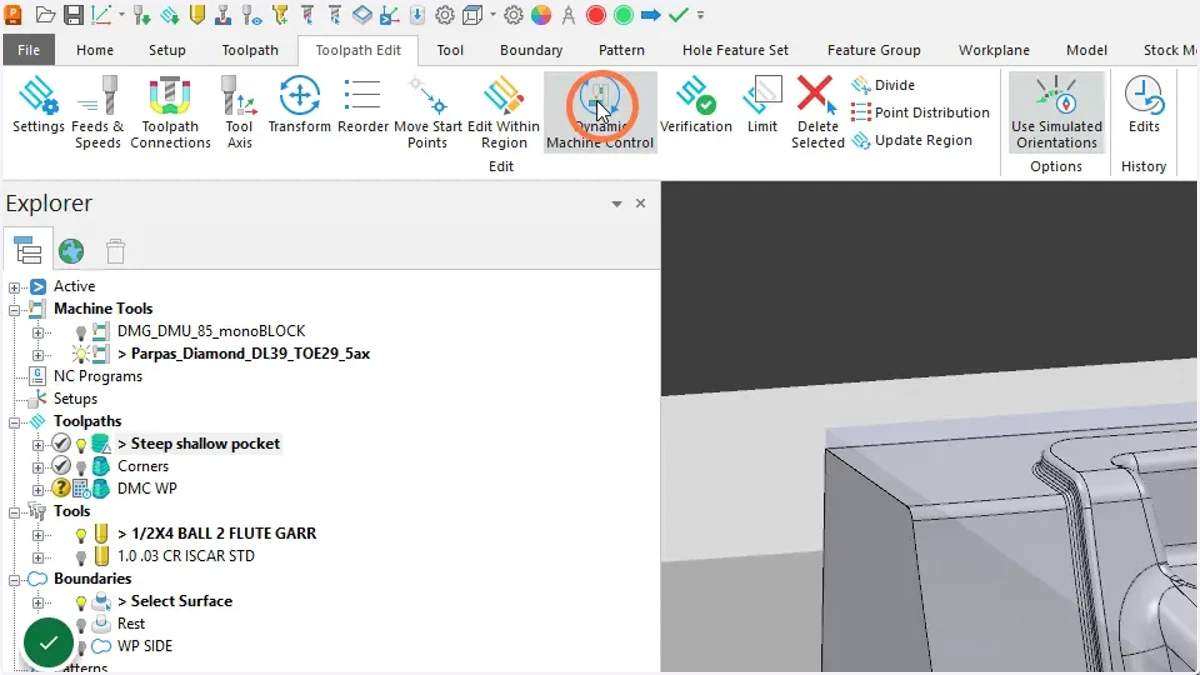Image resolution: width=1200 pixels, height=675 pixels.
Task: Open the Edits history tool
Action: click(x=1144, y=105)
